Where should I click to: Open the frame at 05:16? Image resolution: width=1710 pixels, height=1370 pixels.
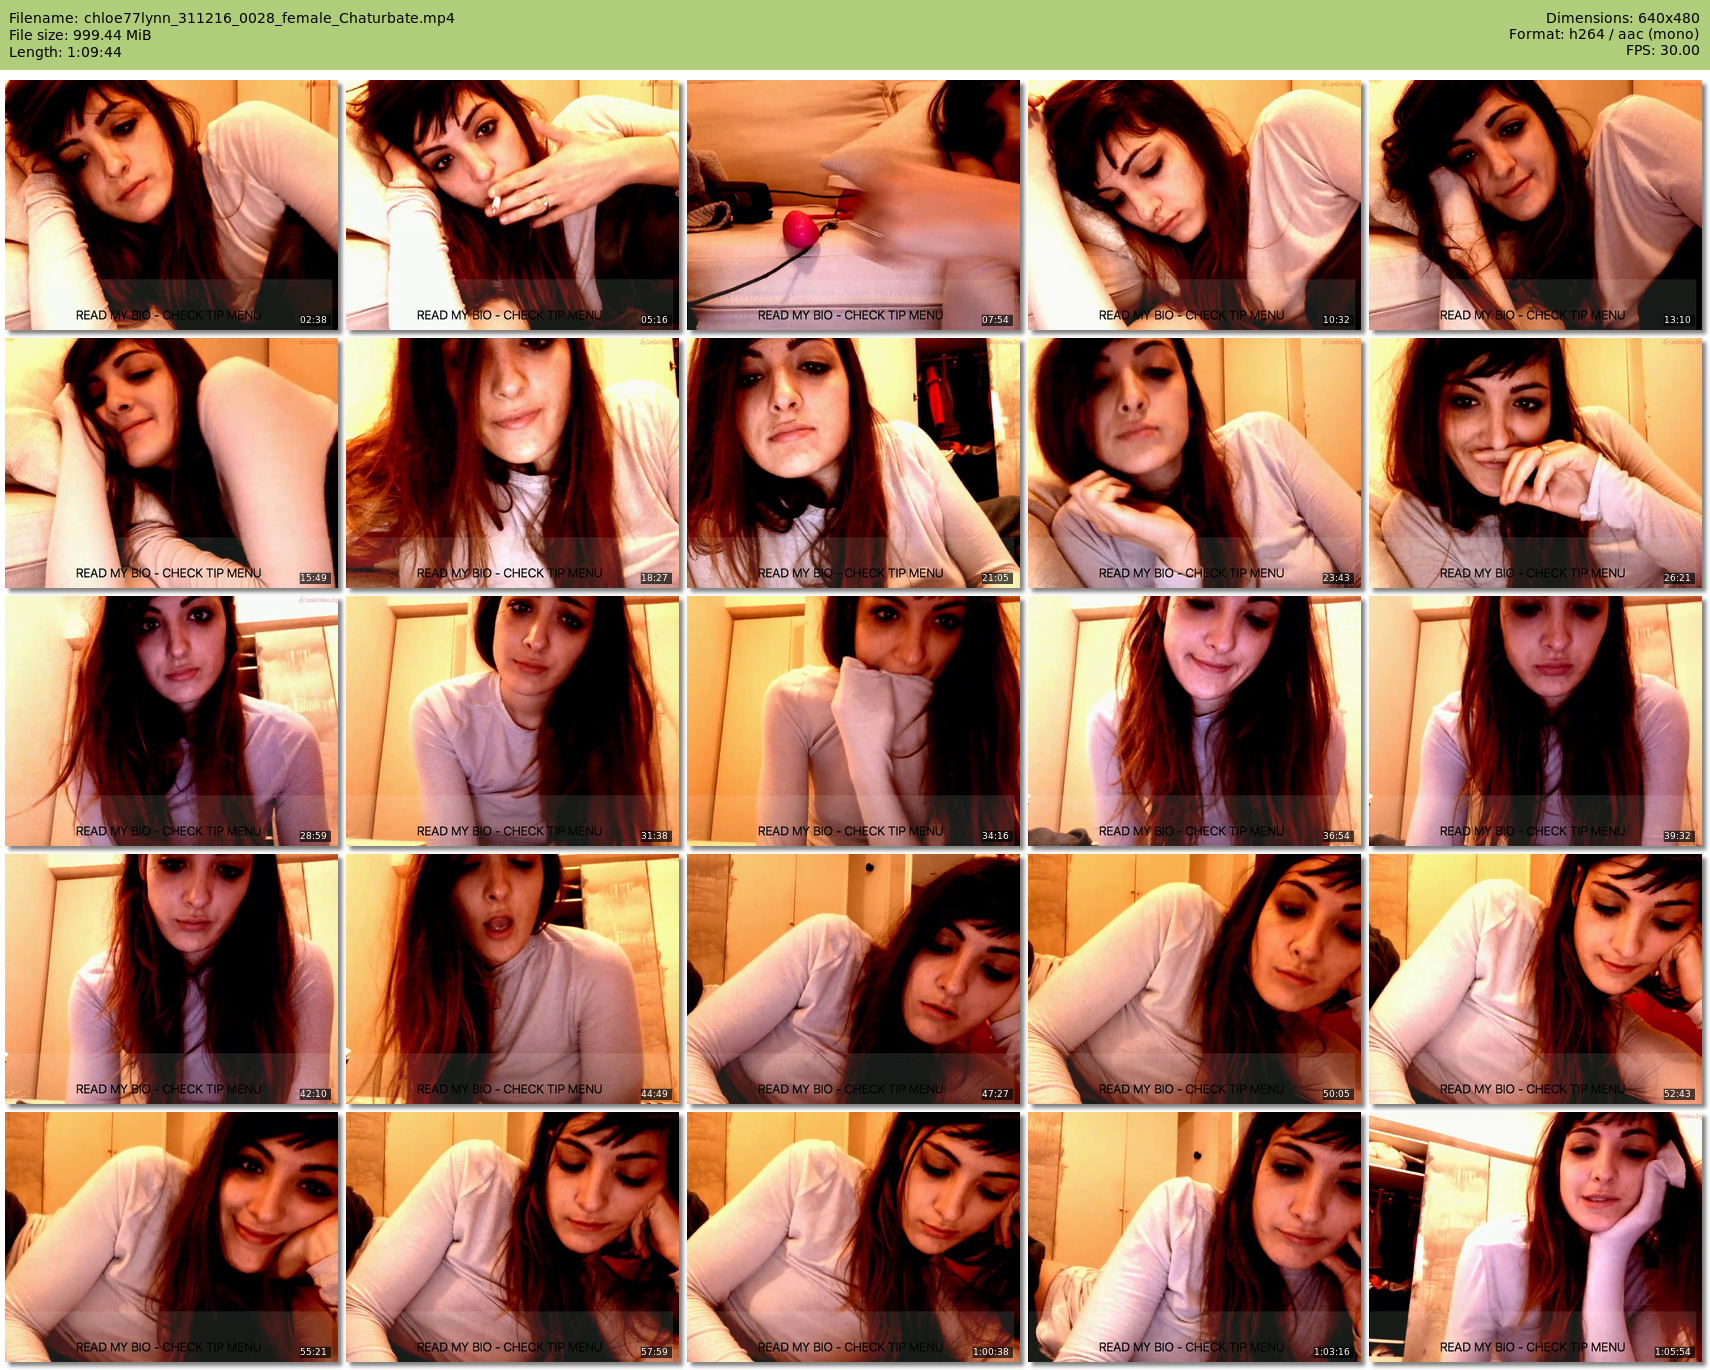click(512, 205)
